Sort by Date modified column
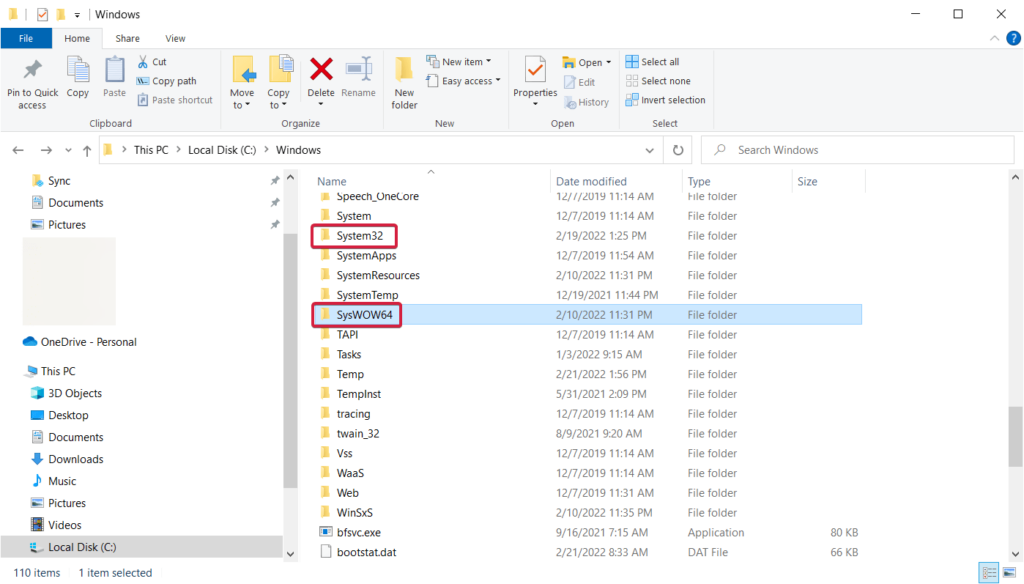The height and width of the screenshot is (584, 1024). coord(591,182)
